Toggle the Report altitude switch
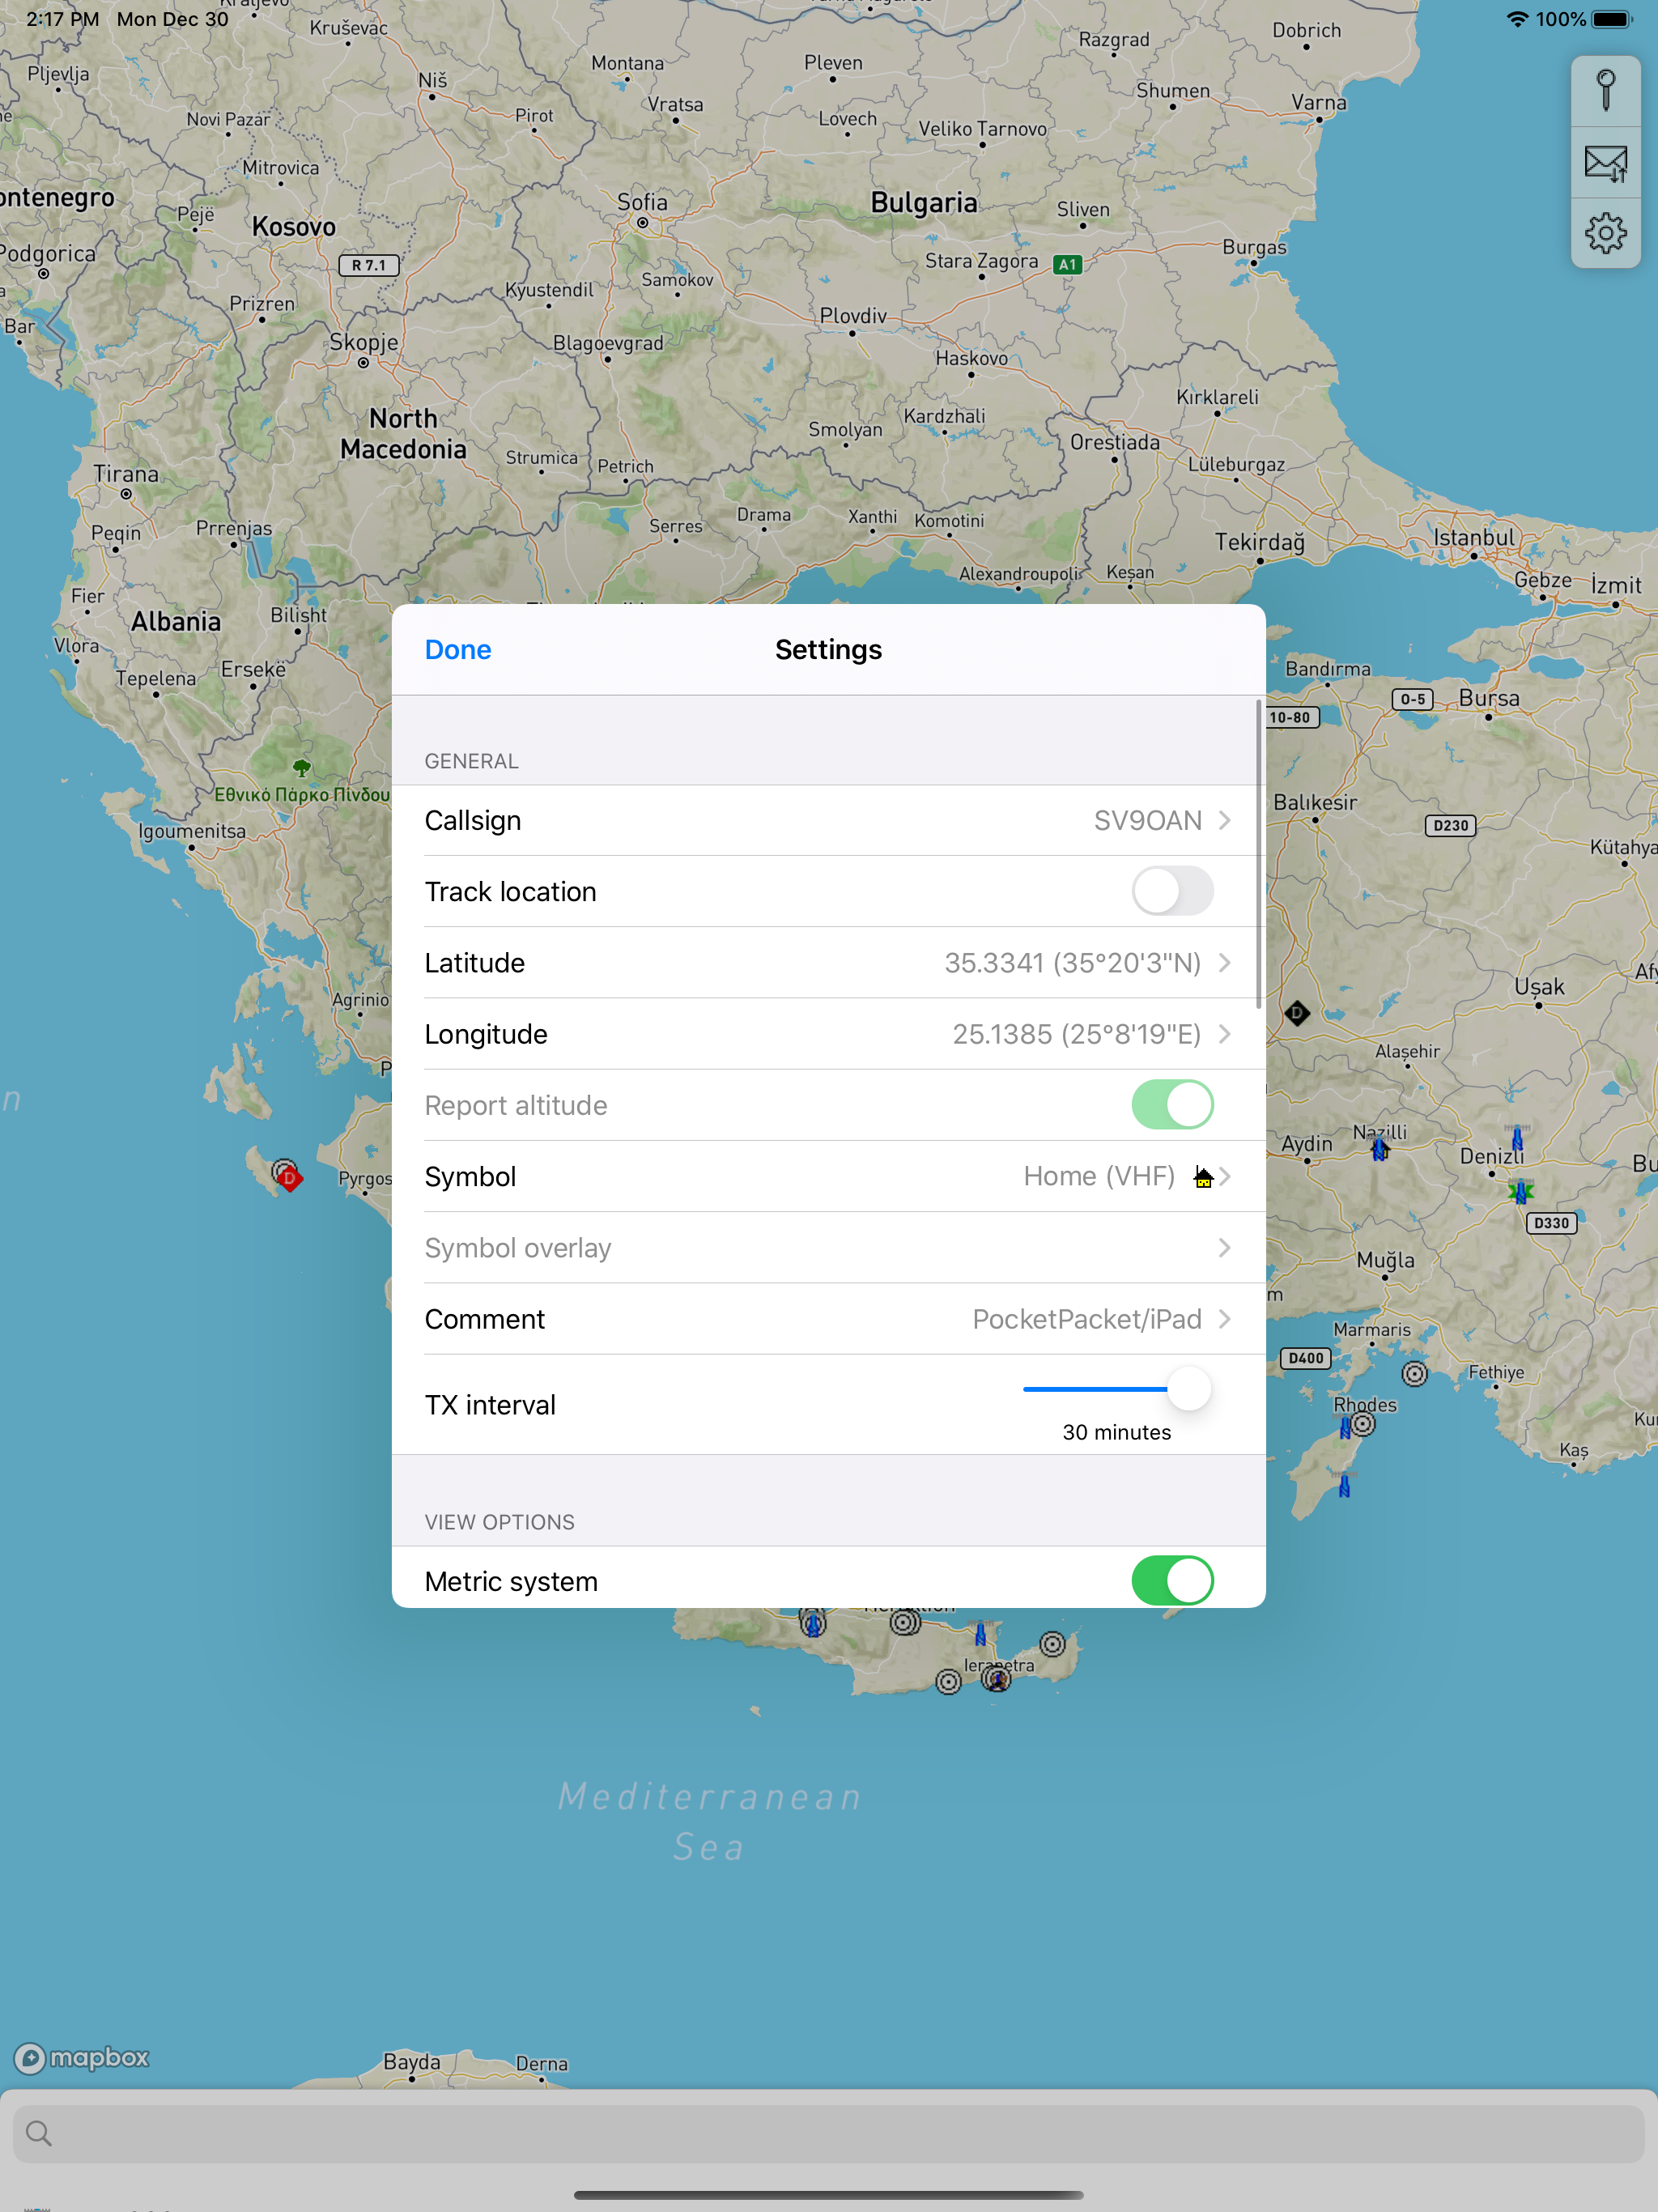The image size is (1658, 2212). click(1172, 1105)
